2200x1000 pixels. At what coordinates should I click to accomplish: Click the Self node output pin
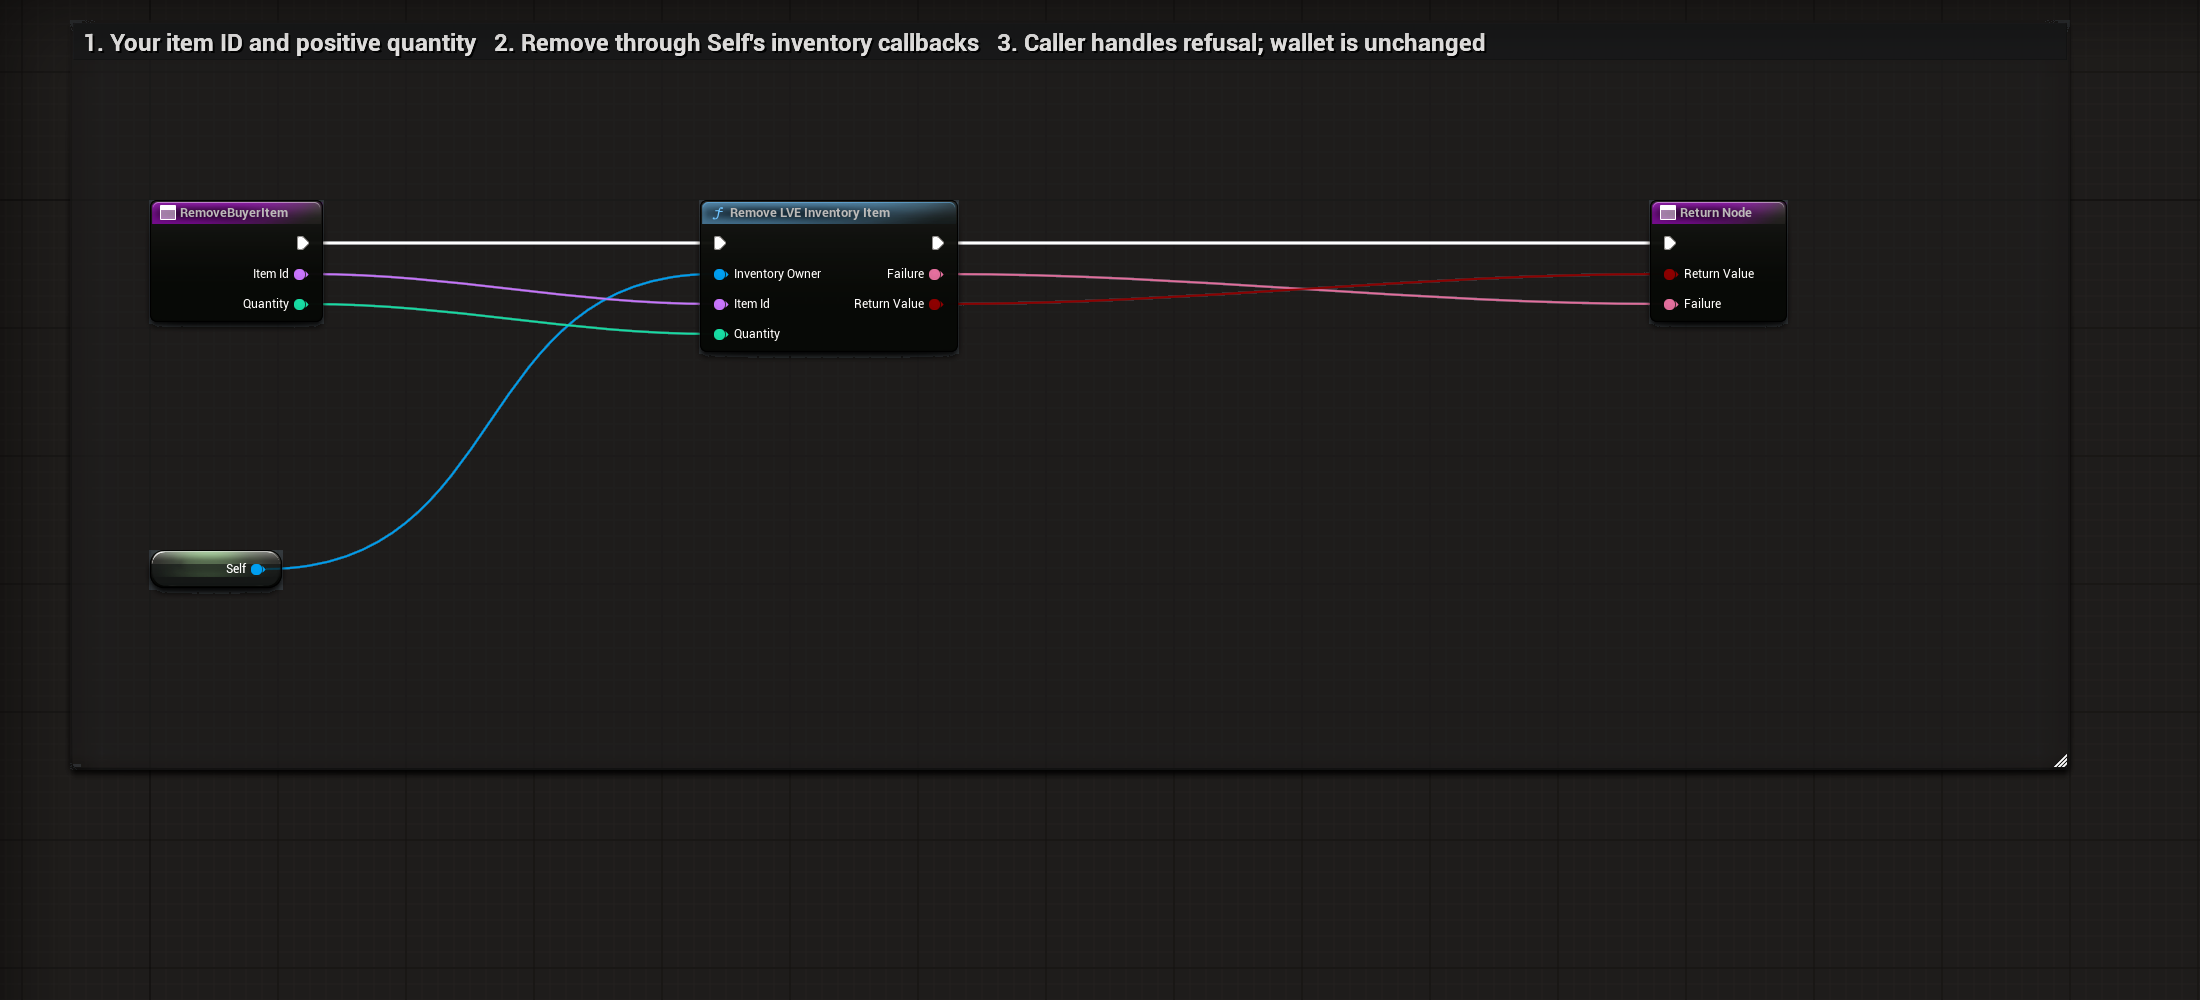coord(258,569)
